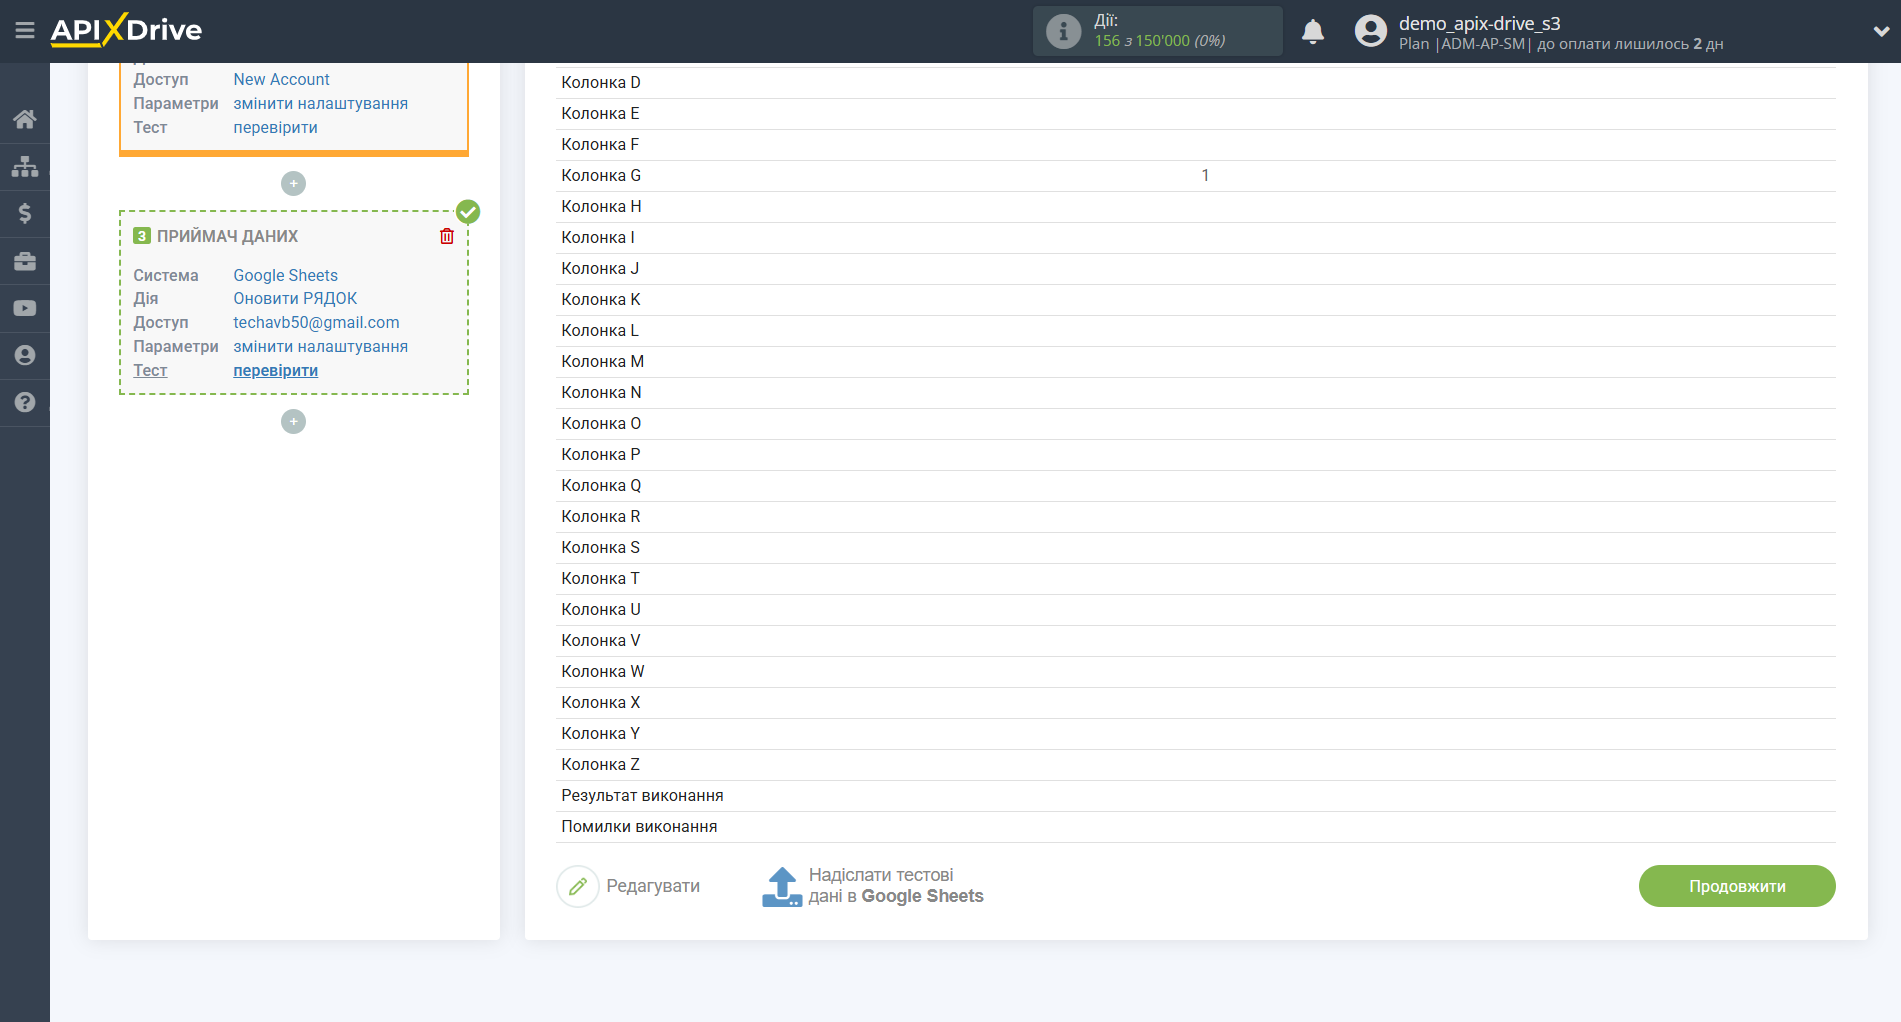The height and width of the screenshot is (1022, 1901).
Task: Open the tariffs briefcase icon in sidebar
Action: click(25, 260)
